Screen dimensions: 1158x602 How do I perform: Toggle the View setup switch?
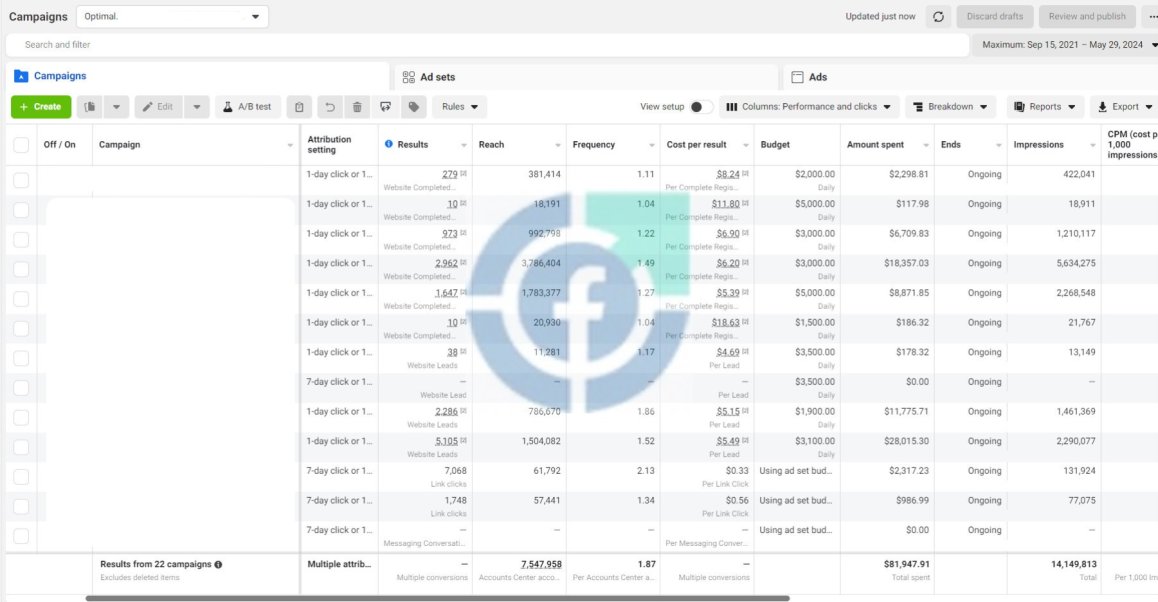[x=700, y=107]
